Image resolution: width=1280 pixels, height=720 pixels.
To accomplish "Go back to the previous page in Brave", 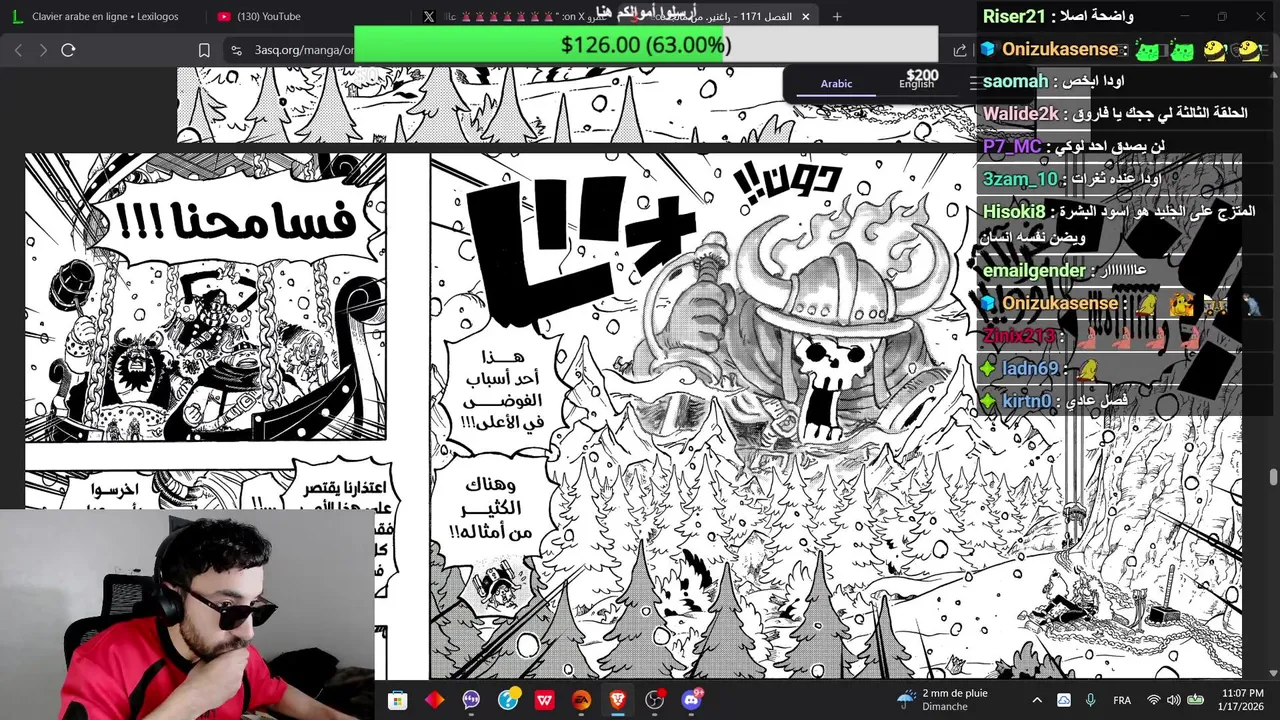I will 18,50.
